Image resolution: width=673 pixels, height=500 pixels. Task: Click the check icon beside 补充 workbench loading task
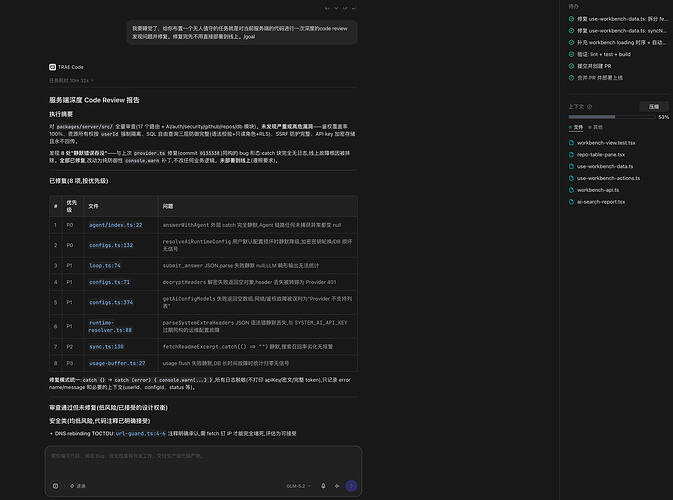571,42
